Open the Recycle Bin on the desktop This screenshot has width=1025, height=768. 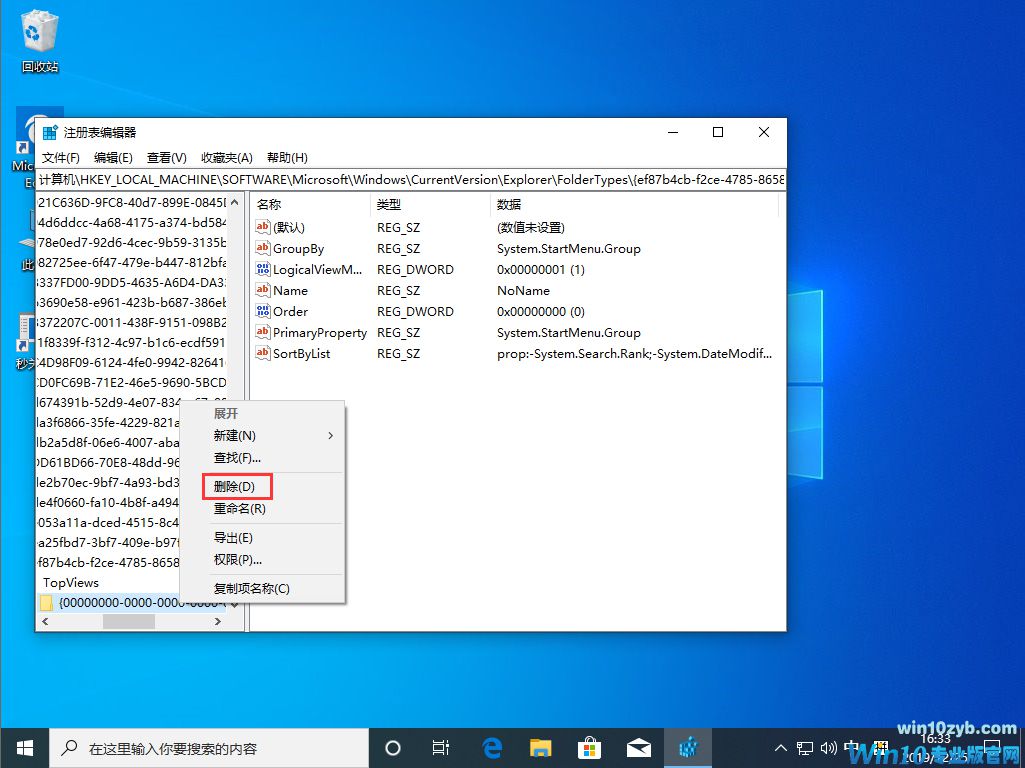click(x=38, y=30)
